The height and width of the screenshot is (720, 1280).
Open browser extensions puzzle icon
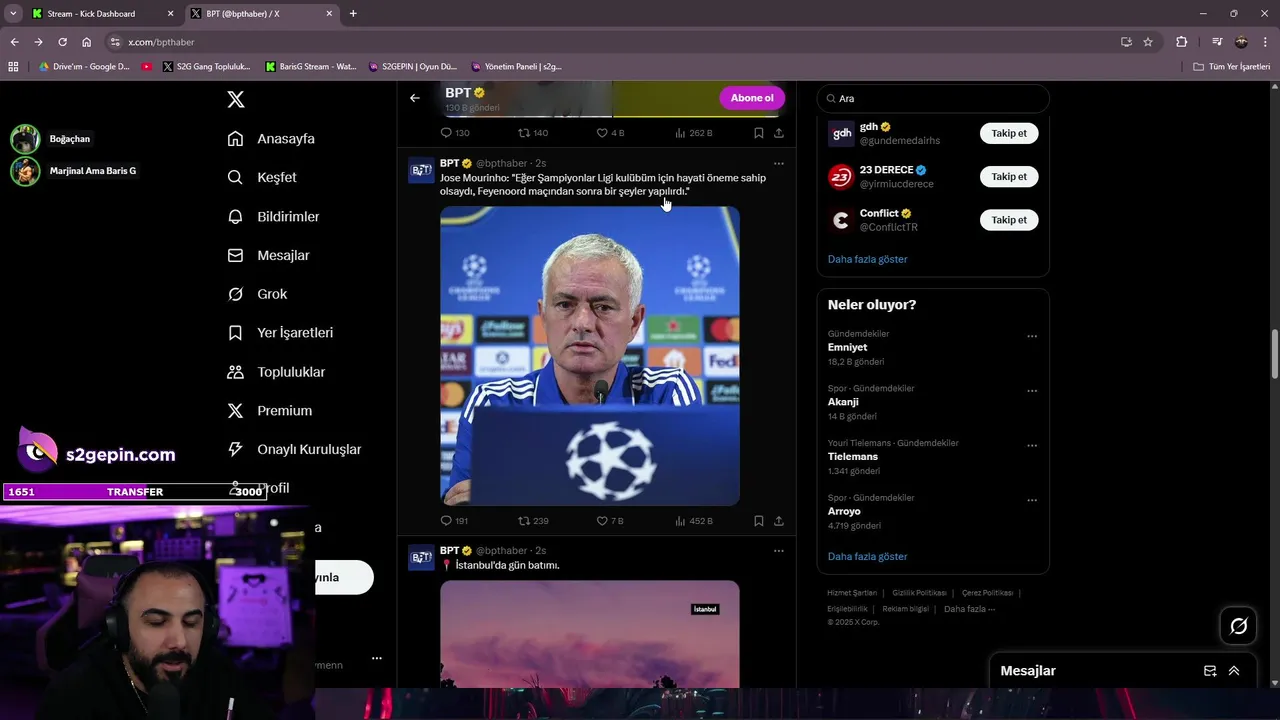click(1182, 42)
